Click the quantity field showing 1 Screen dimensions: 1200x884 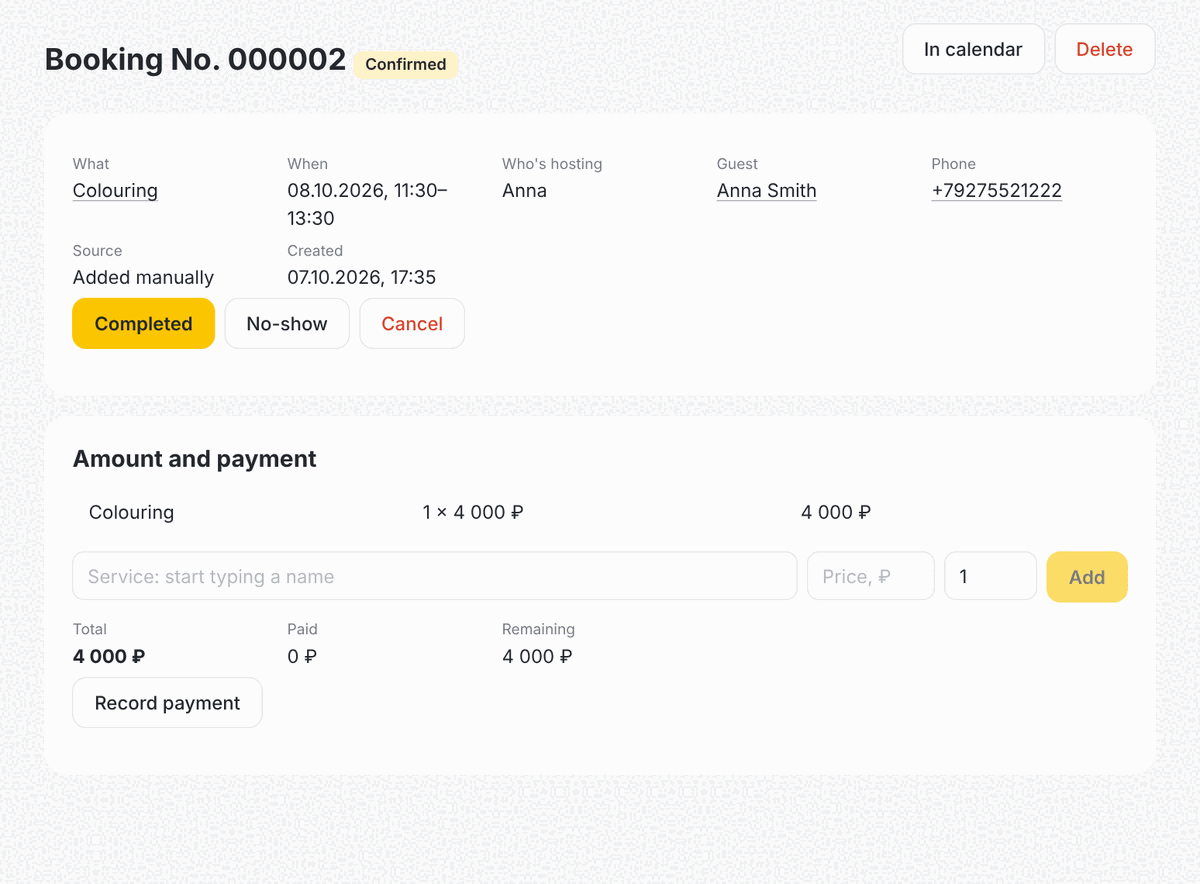[x=990, y=576]
